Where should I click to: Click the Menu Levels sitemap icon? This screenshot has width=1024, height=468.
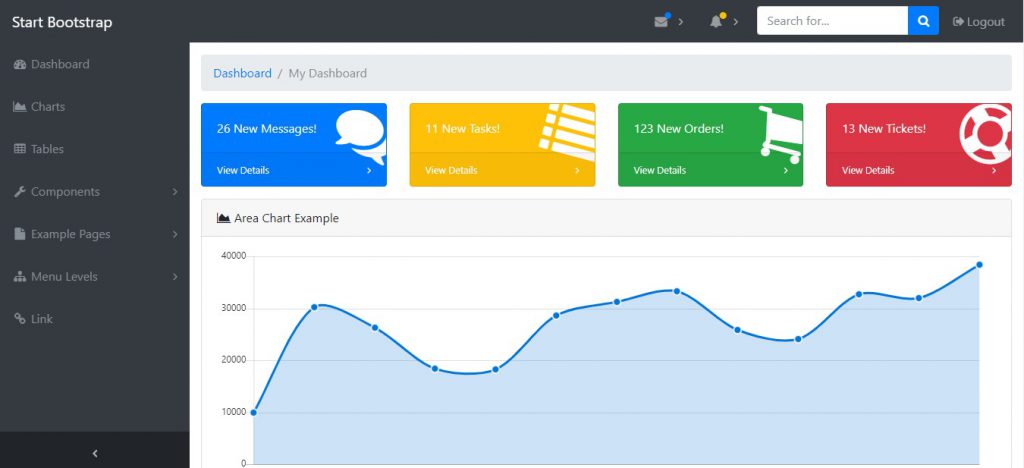tap(20, 277)
